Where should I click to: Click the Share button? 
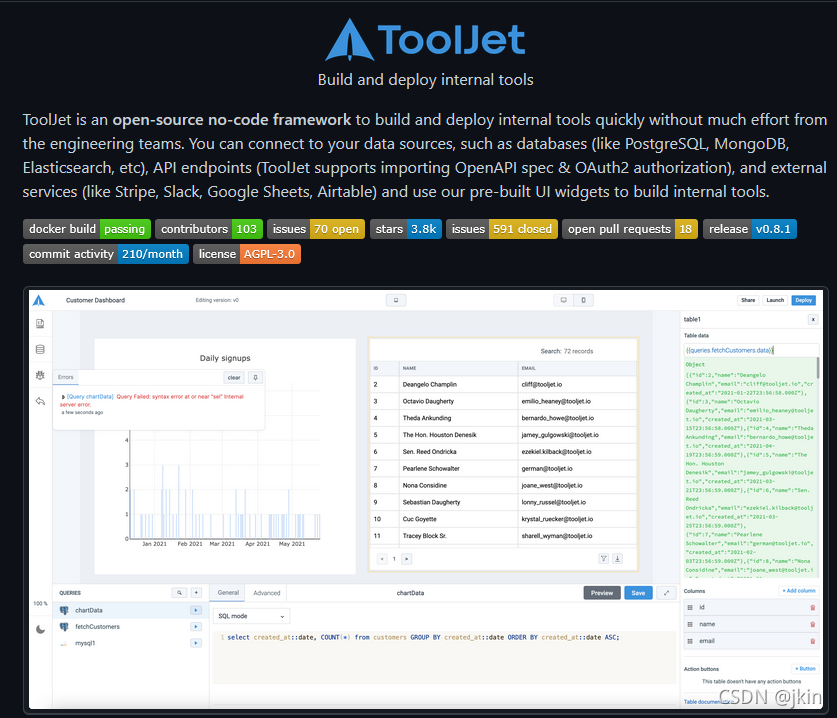pos(748,300)
